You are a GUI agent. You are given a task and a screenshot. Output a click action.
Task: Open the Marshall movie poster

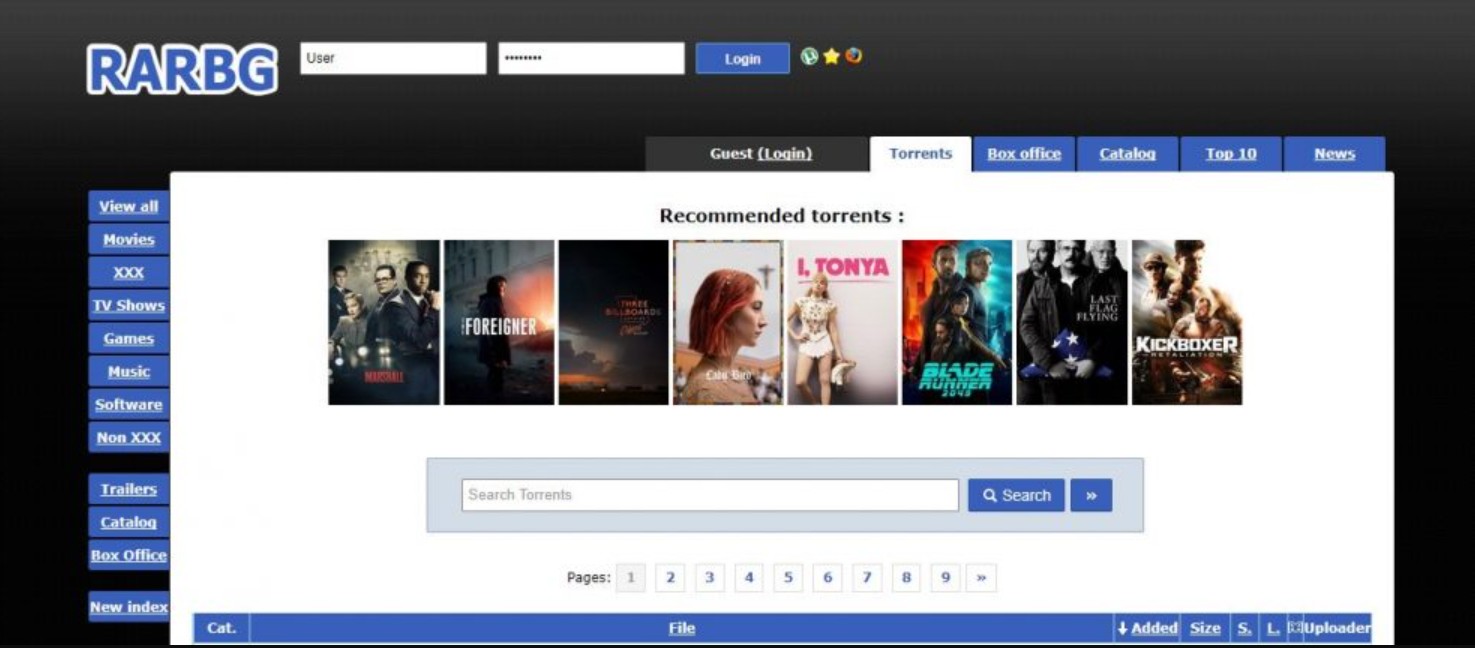(384, 322)
